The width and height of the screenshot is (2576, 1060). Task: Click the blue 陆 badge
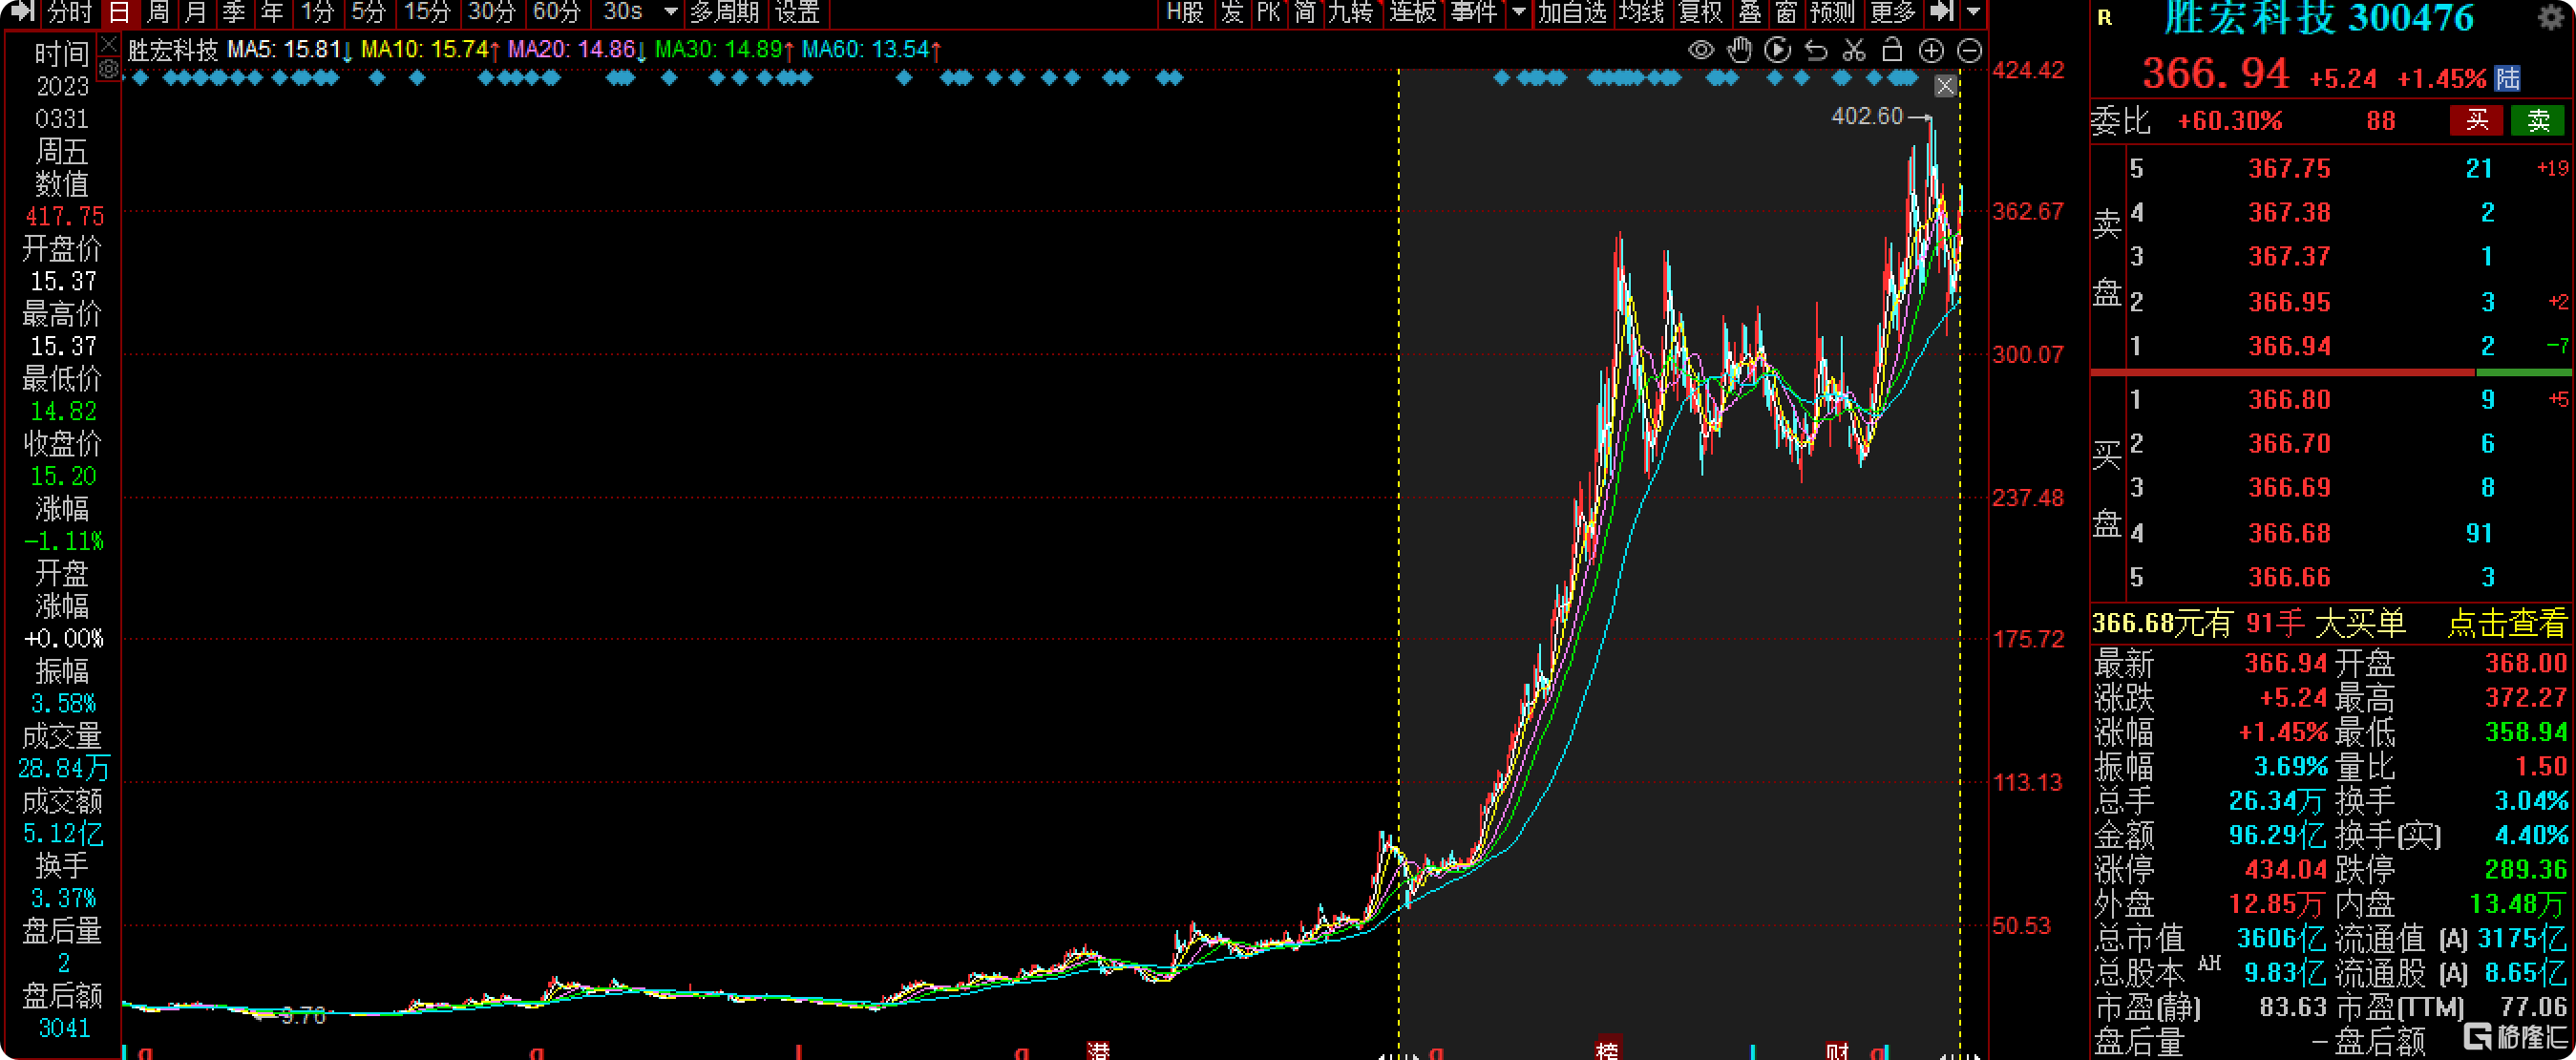click(2508, 78)
